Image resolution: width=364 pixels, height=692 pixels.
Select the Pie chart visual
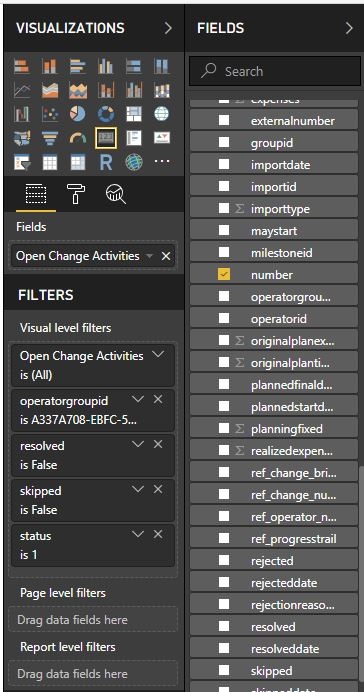[x=78, y=114]
